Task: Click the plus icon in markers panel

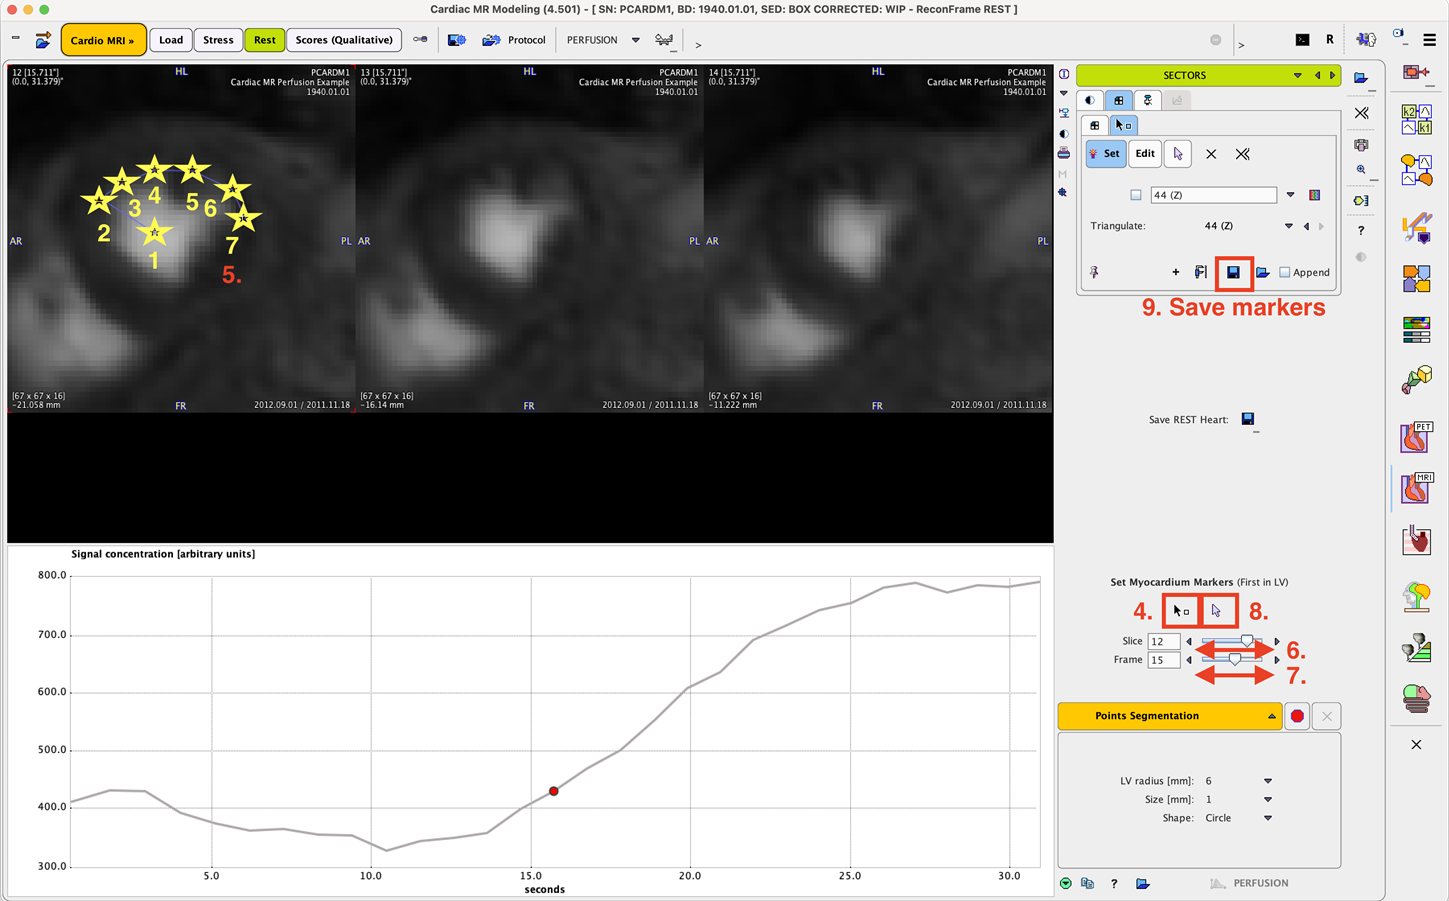Action: pos(1176,272)
